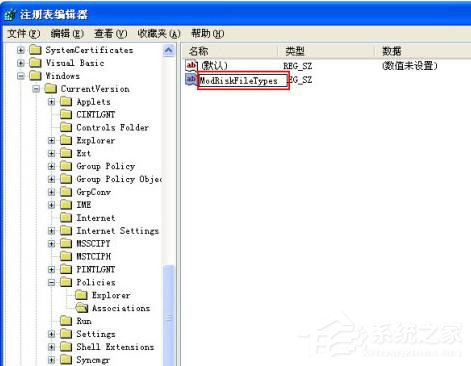Select the Internet Settings key label
Viewport: 471px width, 366px height.
point(117,231)
